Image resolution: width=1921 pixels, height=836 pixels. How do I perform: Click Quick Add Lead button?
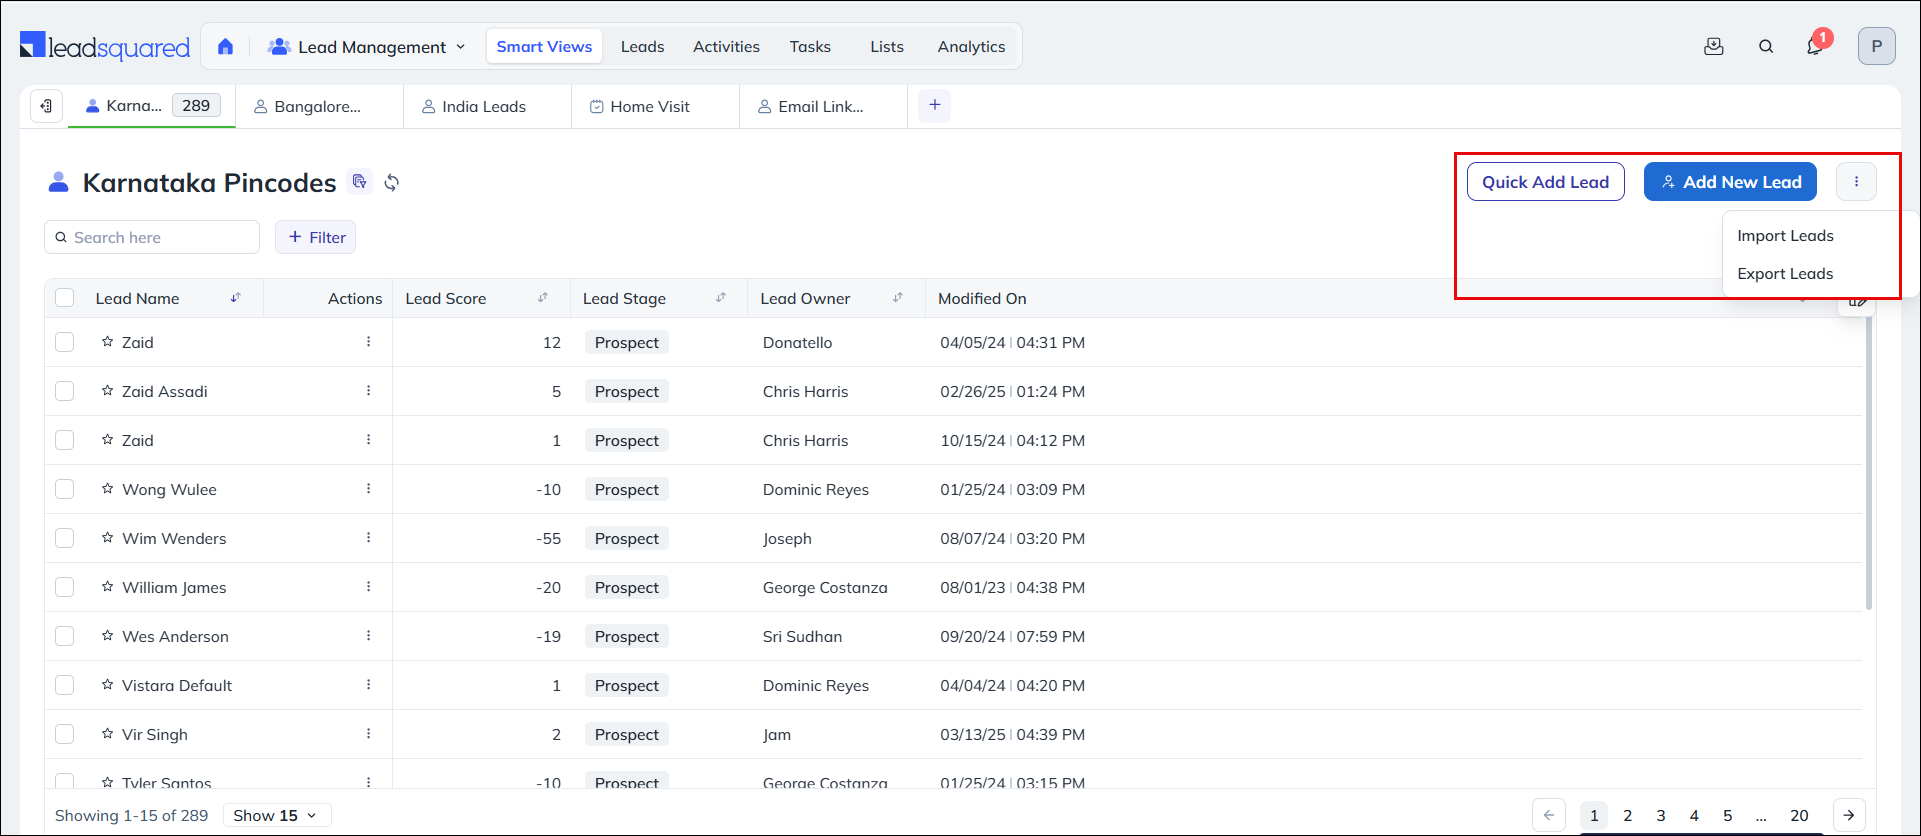tap(1545, 182)
